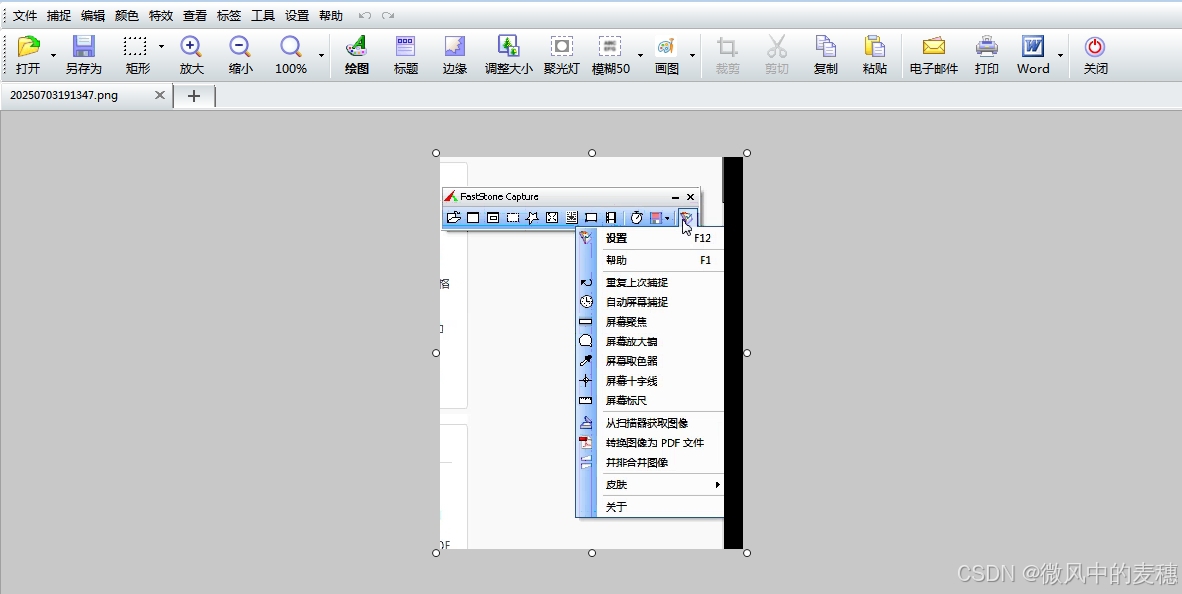The image size is (1182, 594).
Task: Open the Draw (绘图) tool
Action: pyautogui.click(x=357, y=55)
